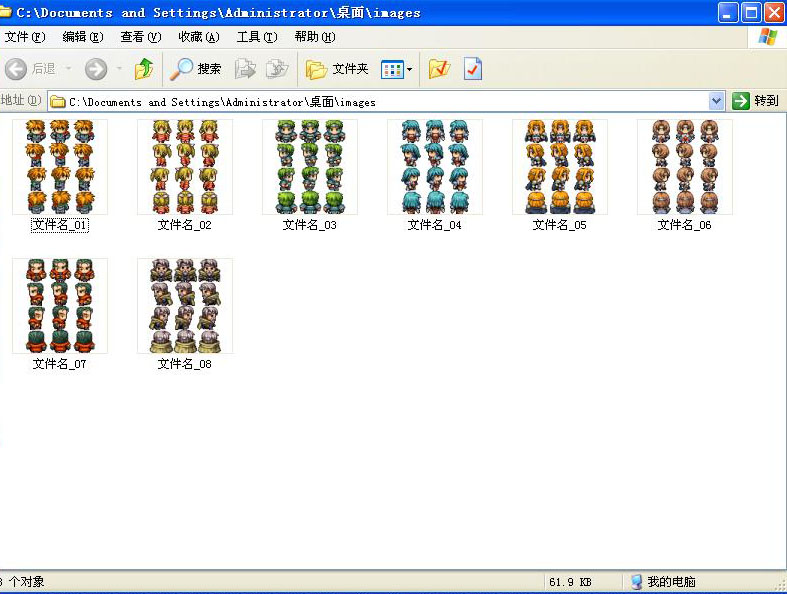787x594 pixels.
Task: Minimize the images folder window
Action: pos(728,13)
